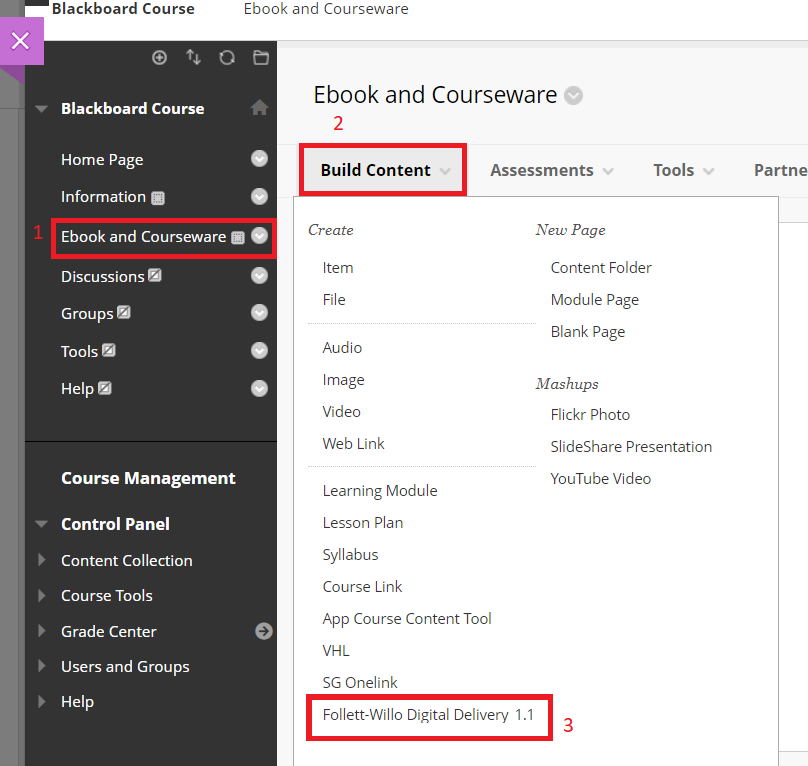Image resolution: width=808 pixels, height=766 pixels.
Task: Choose Item from Create list
Action: pyautogui.click(x=338, y=268)
